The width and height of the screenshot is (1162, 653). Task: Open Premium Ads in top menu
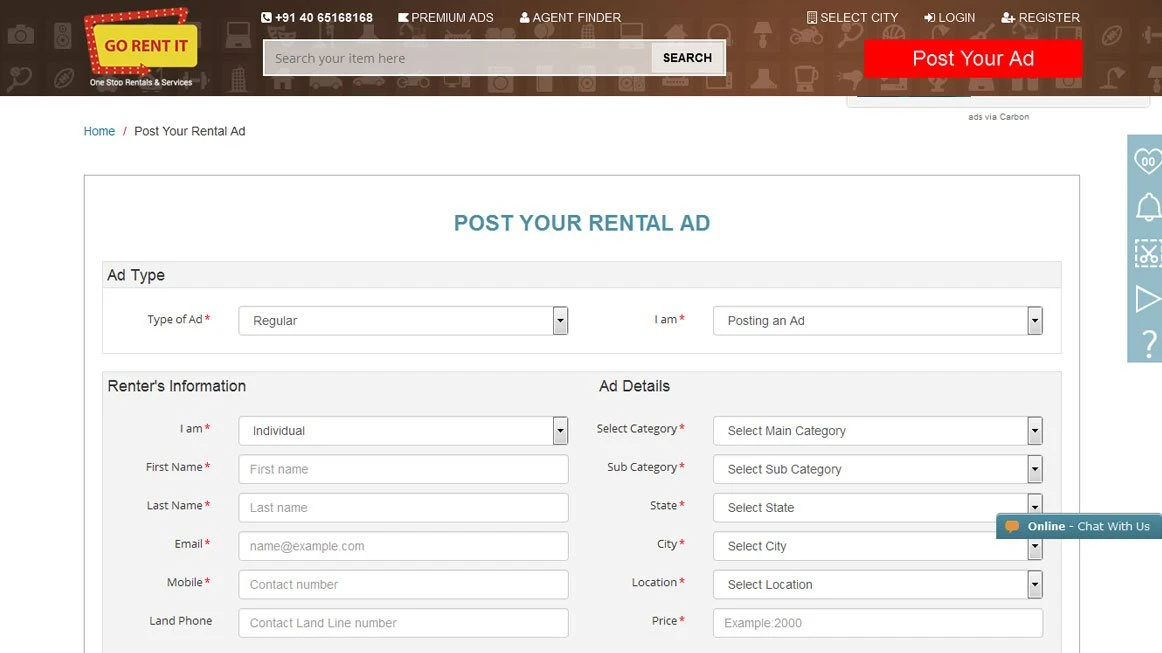pos(446,18)
